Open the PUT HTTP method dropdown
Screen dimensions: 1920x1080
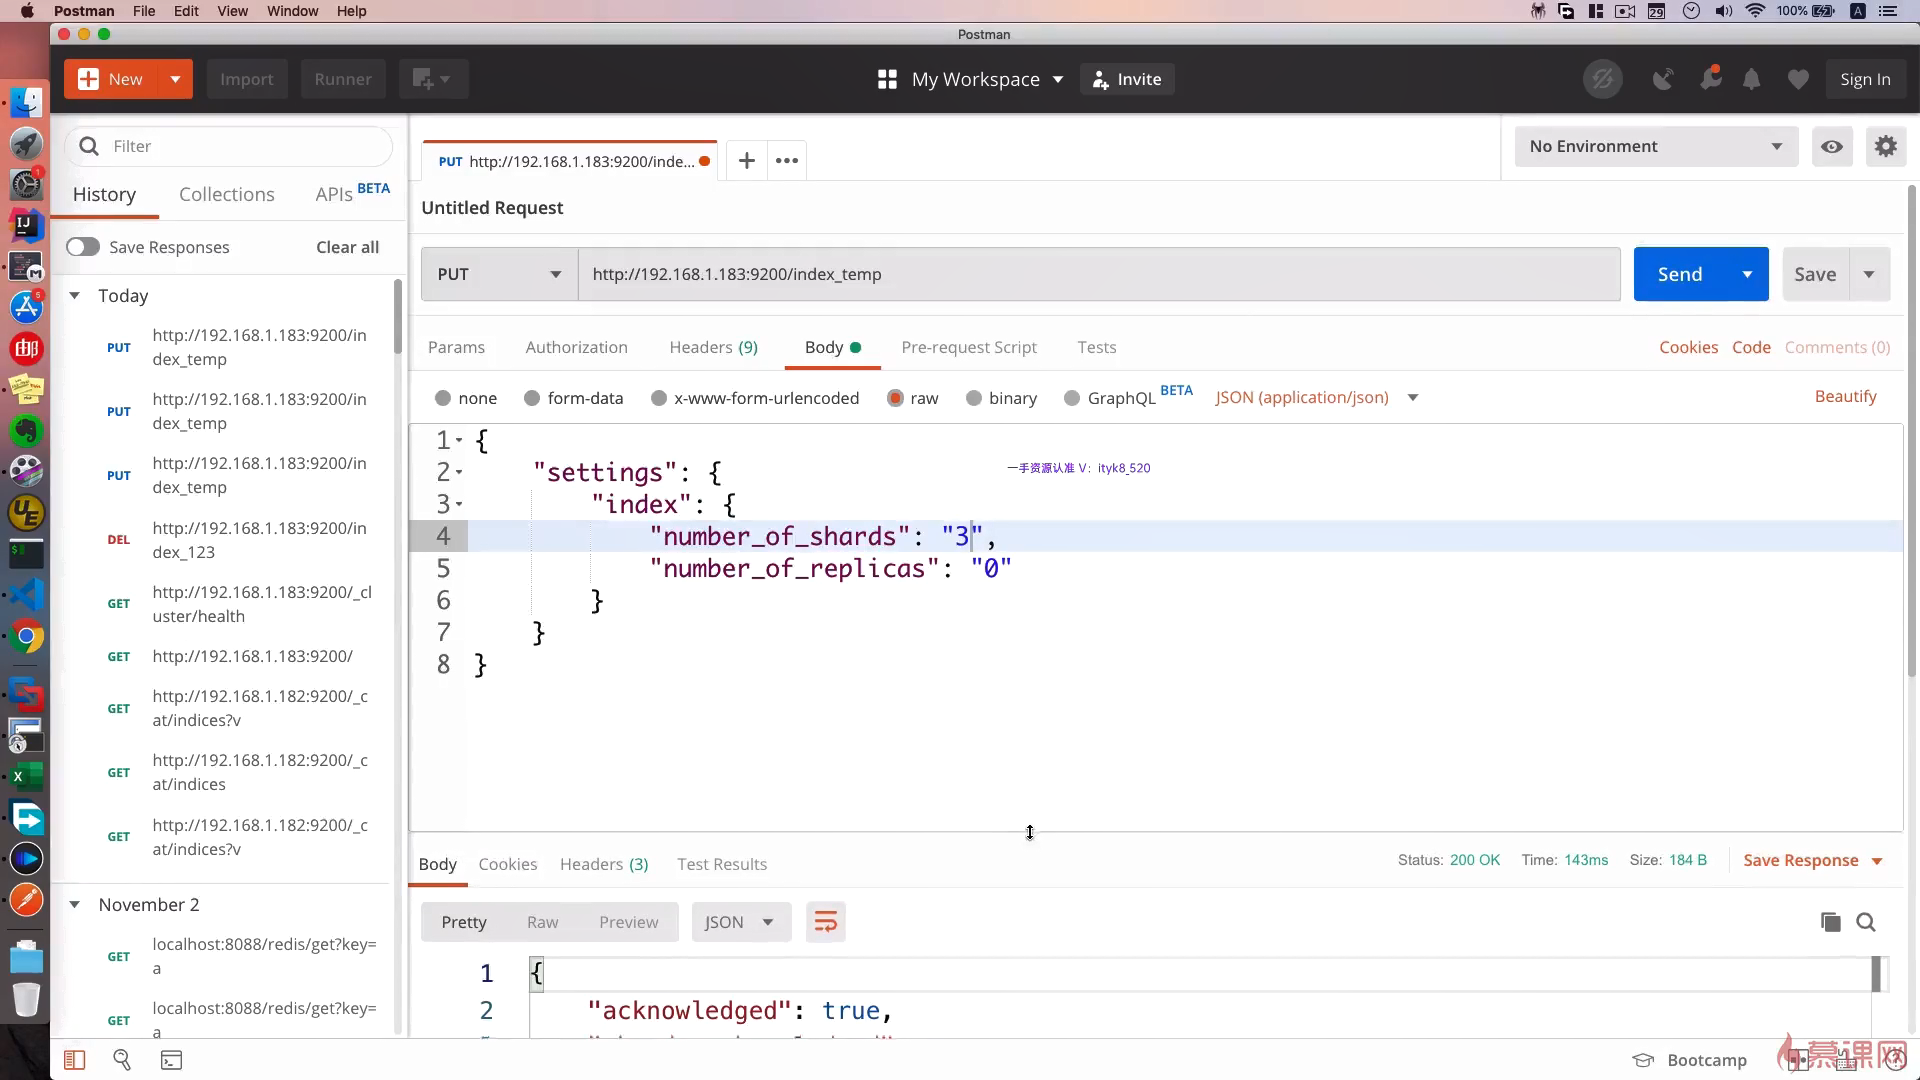499,274
